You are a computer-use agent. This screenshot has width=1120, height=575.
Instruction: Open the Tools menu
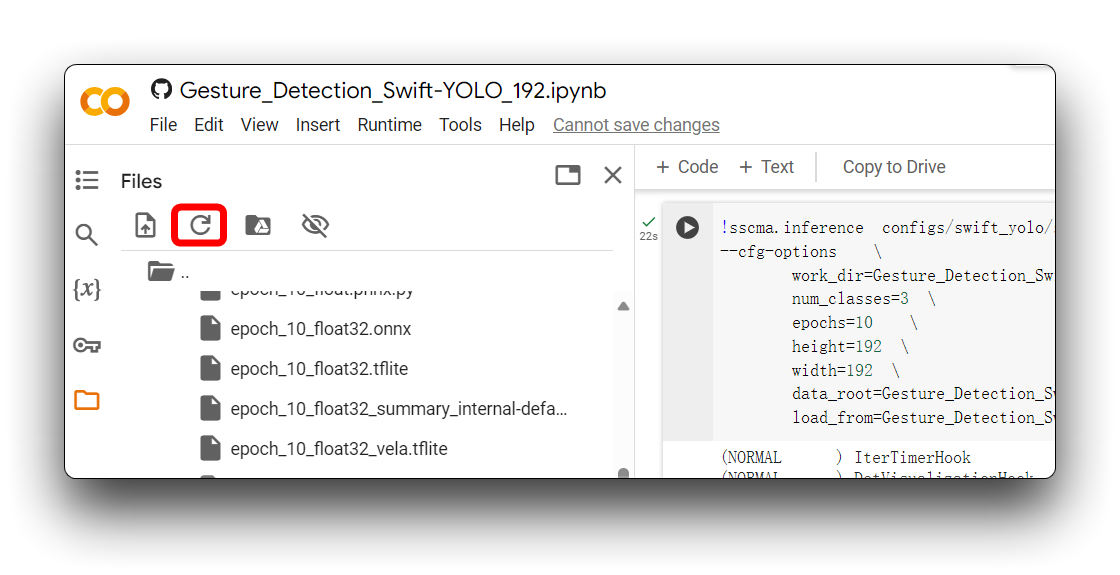pyautogui.click(x=460, y=125)
